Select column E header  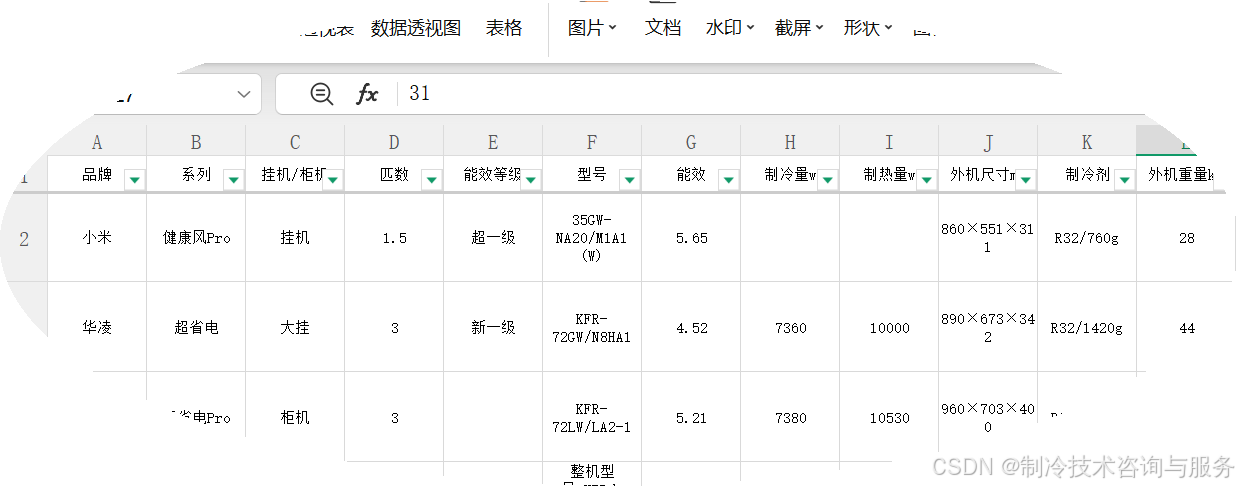[493, 142]
